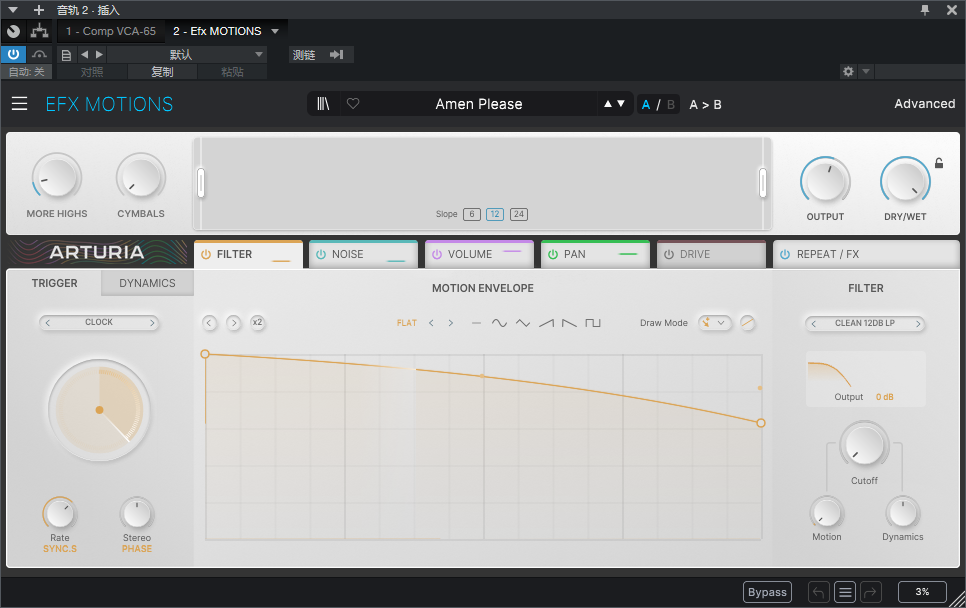Open the NOISE module tab

tap(363, 254)
